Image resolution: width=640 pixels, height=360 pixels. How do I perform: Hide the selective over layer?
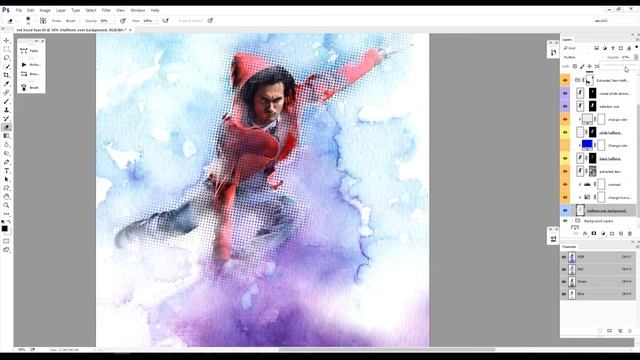point(565,106)
